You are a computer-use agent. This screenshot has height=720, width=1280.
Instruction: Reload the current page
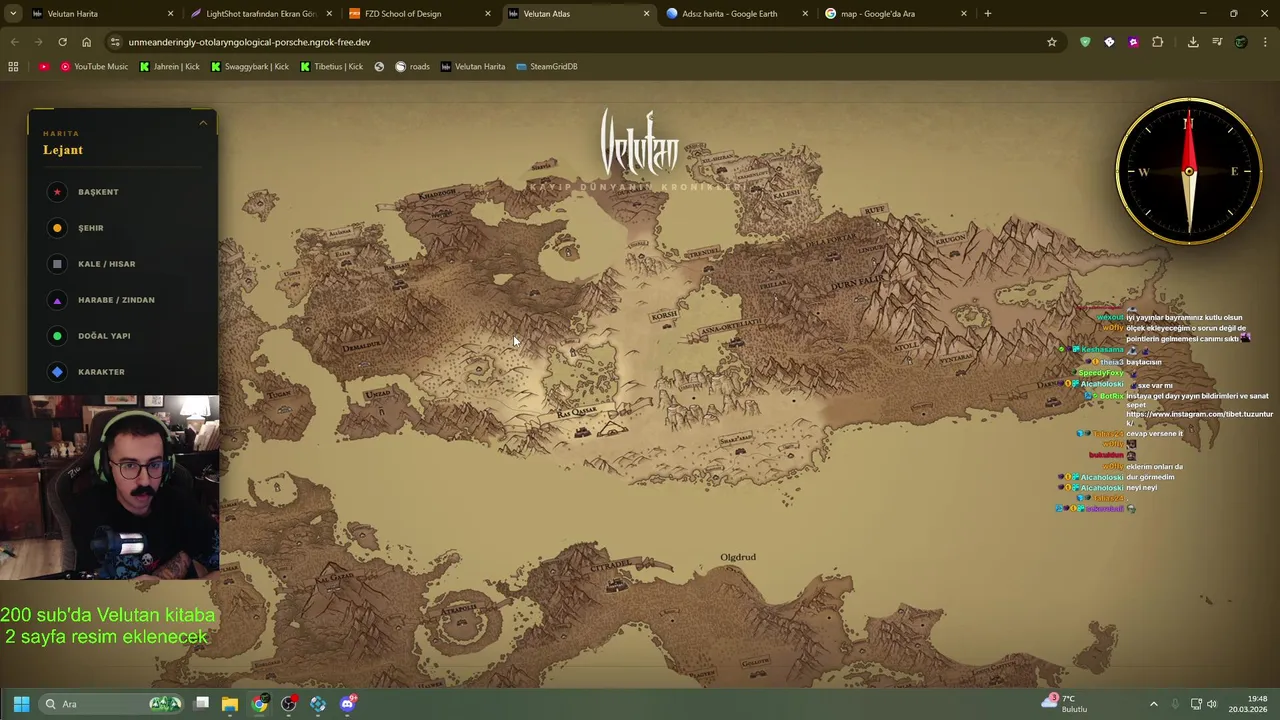[x=62, y=42]
